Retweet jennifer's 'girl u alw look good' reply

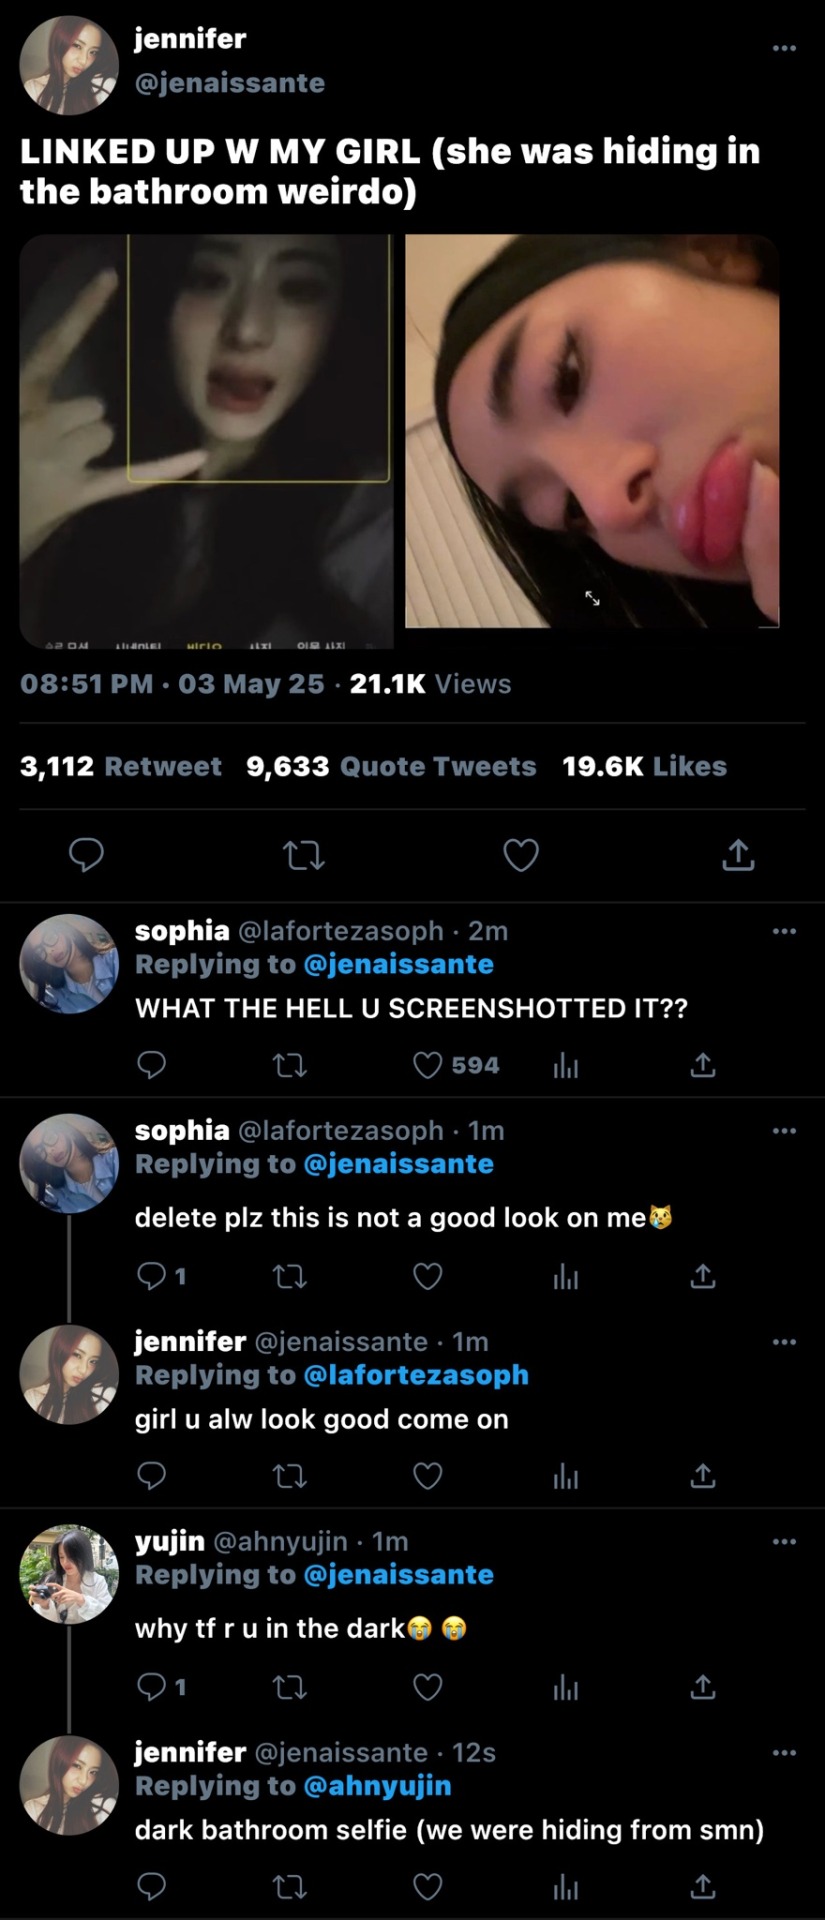coord(290,1476)
